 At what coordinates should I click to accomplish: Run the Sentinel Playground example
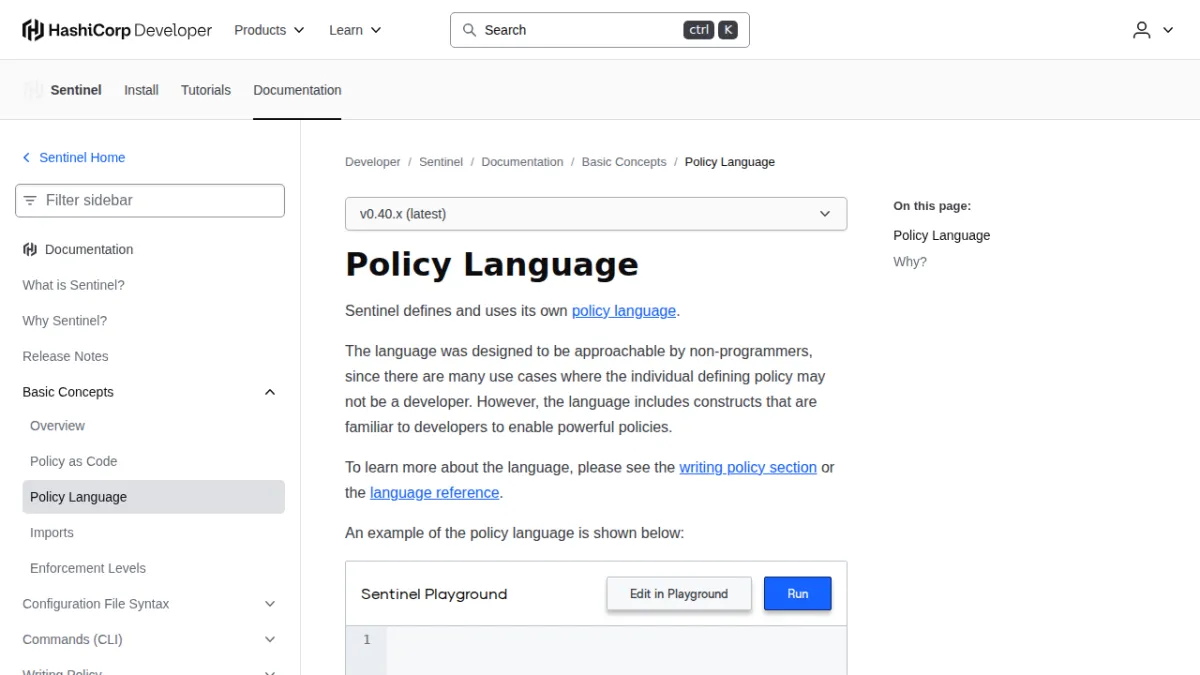click(x=798, y=594)
